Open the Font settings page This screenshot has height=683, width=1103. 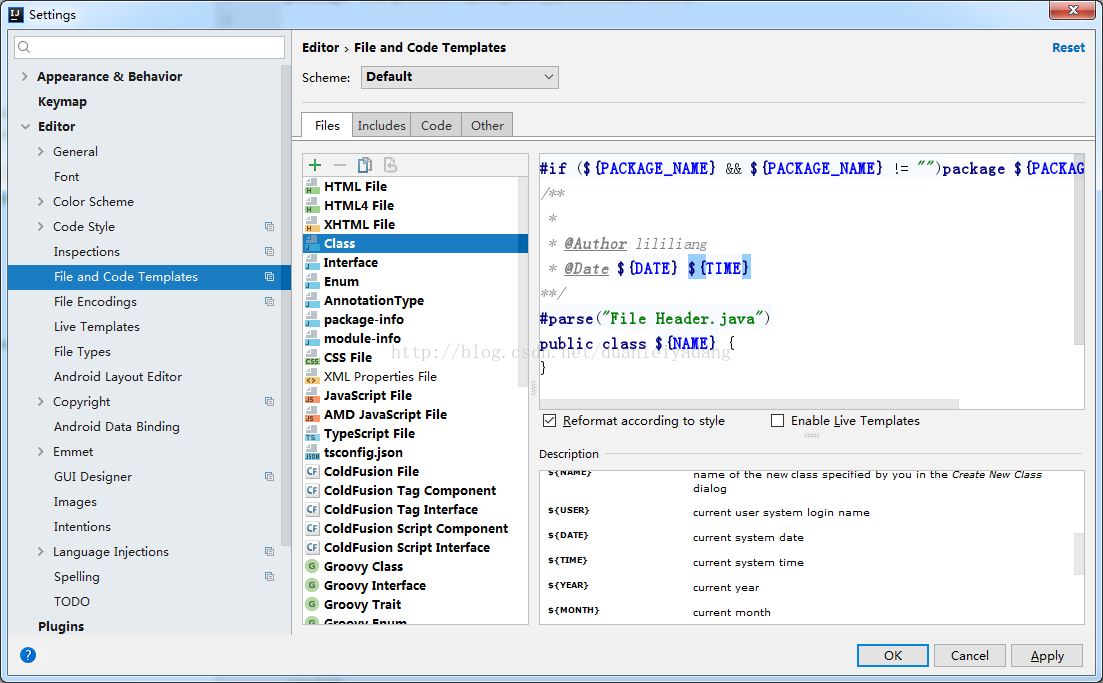pyautogui.click(x=66, y=177)
